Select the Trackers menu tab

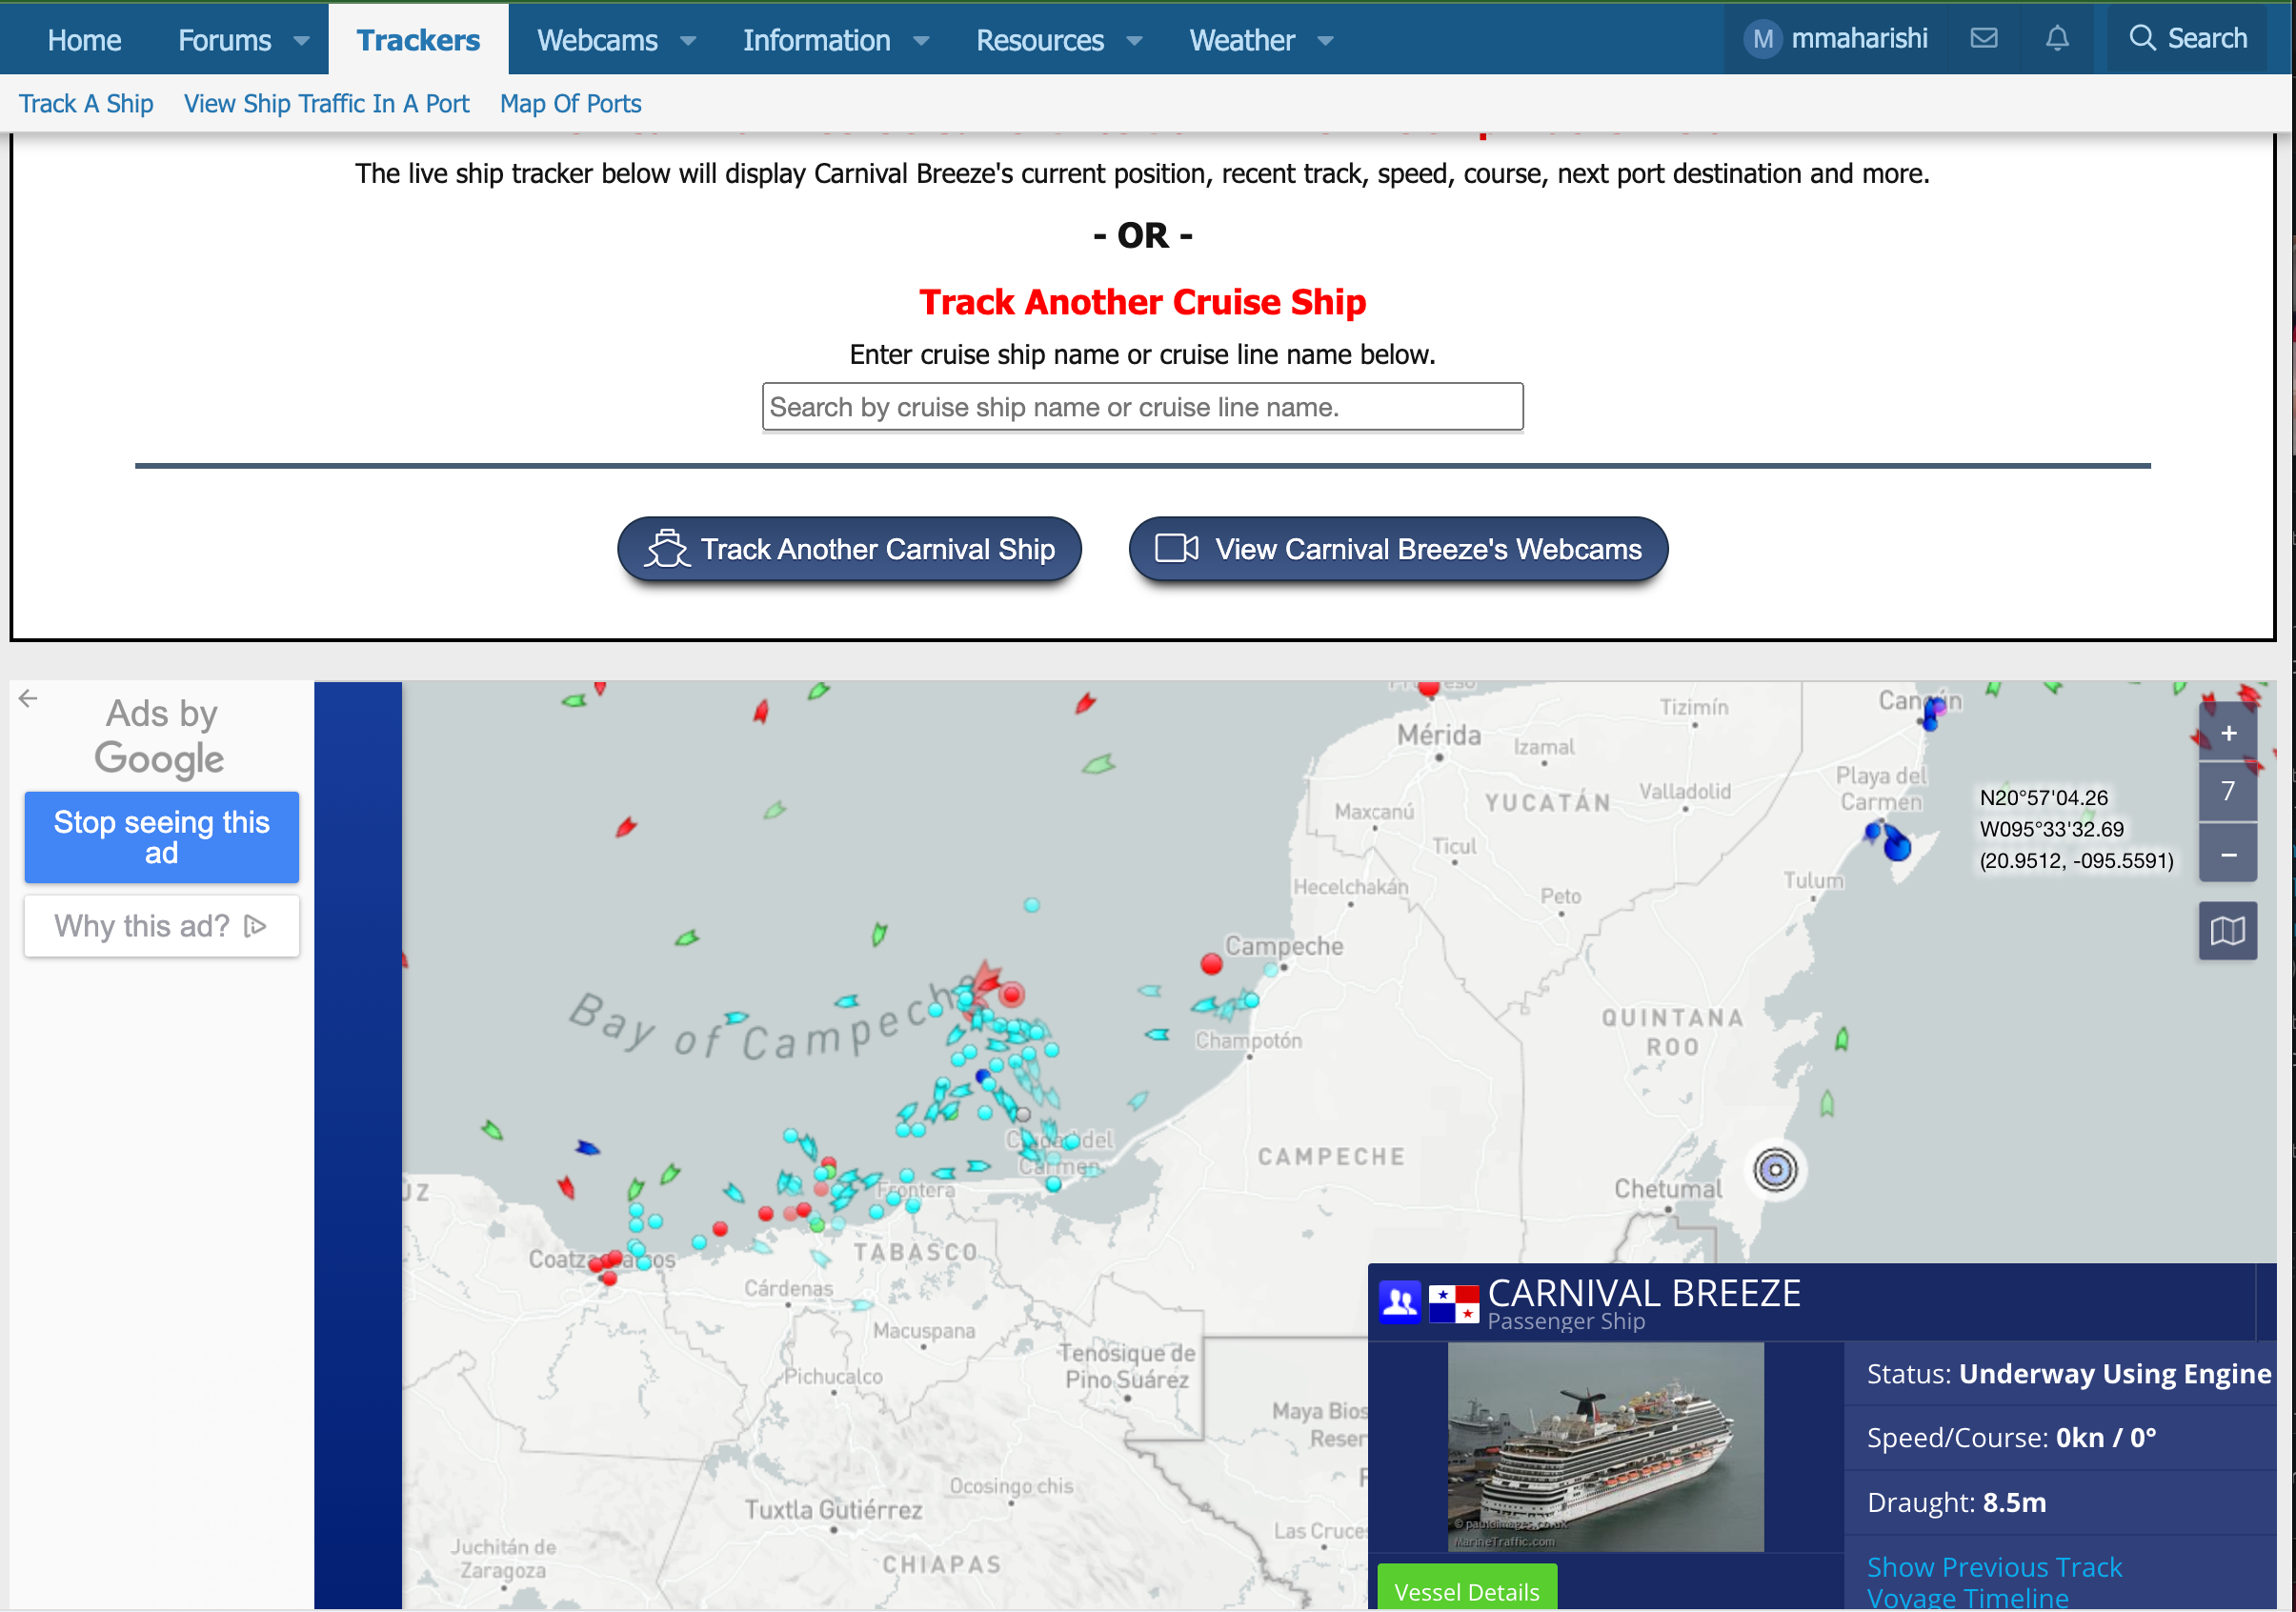[417, 38]
